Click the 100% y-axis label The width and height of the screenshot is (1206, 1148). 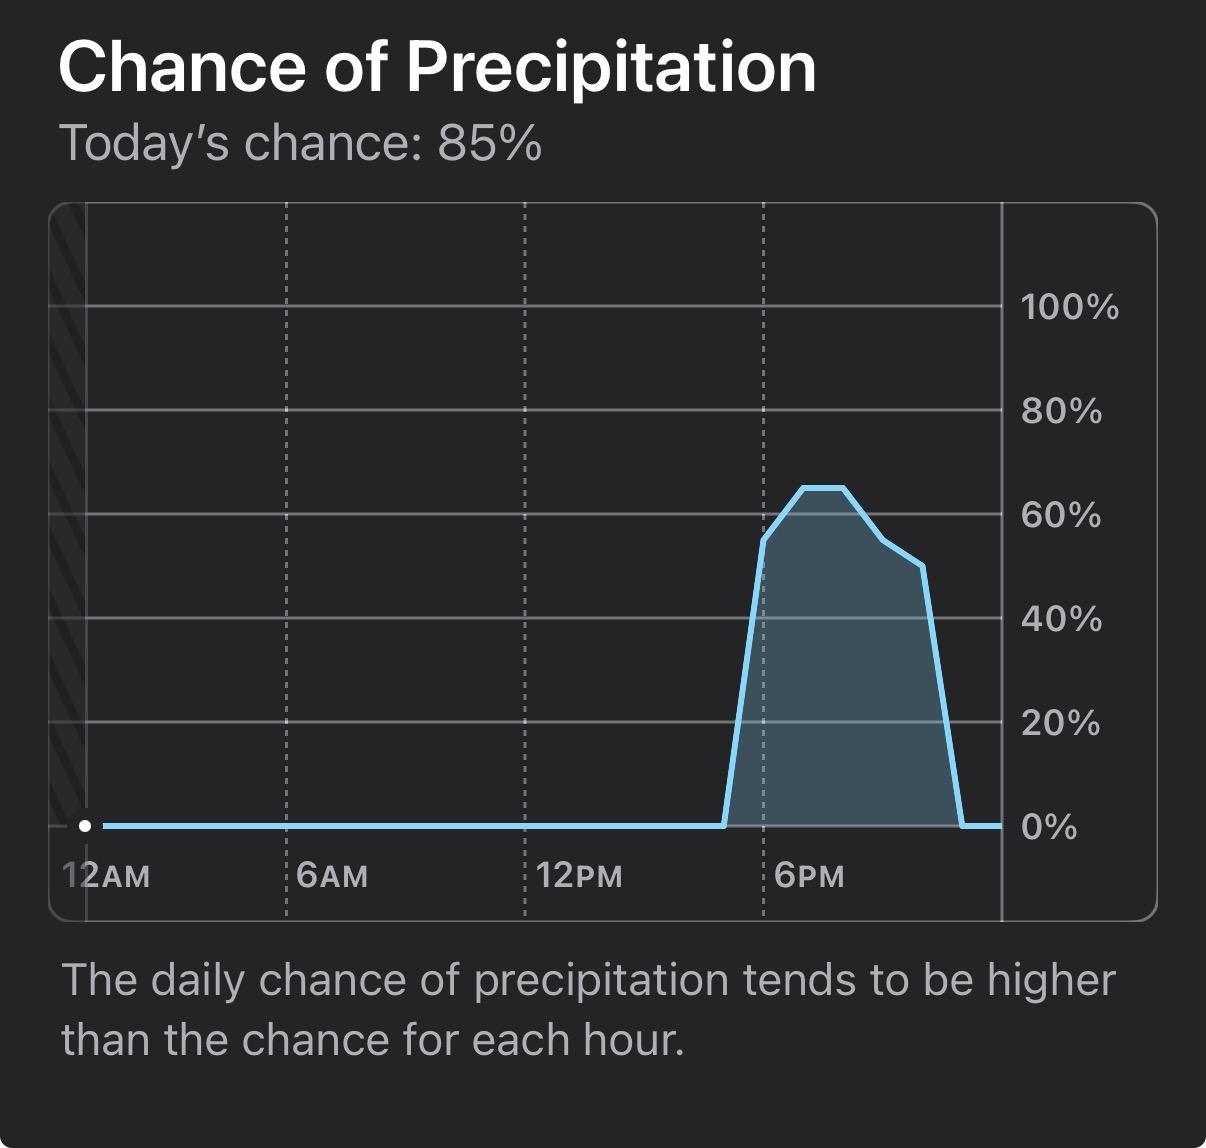coord(1069,307)
